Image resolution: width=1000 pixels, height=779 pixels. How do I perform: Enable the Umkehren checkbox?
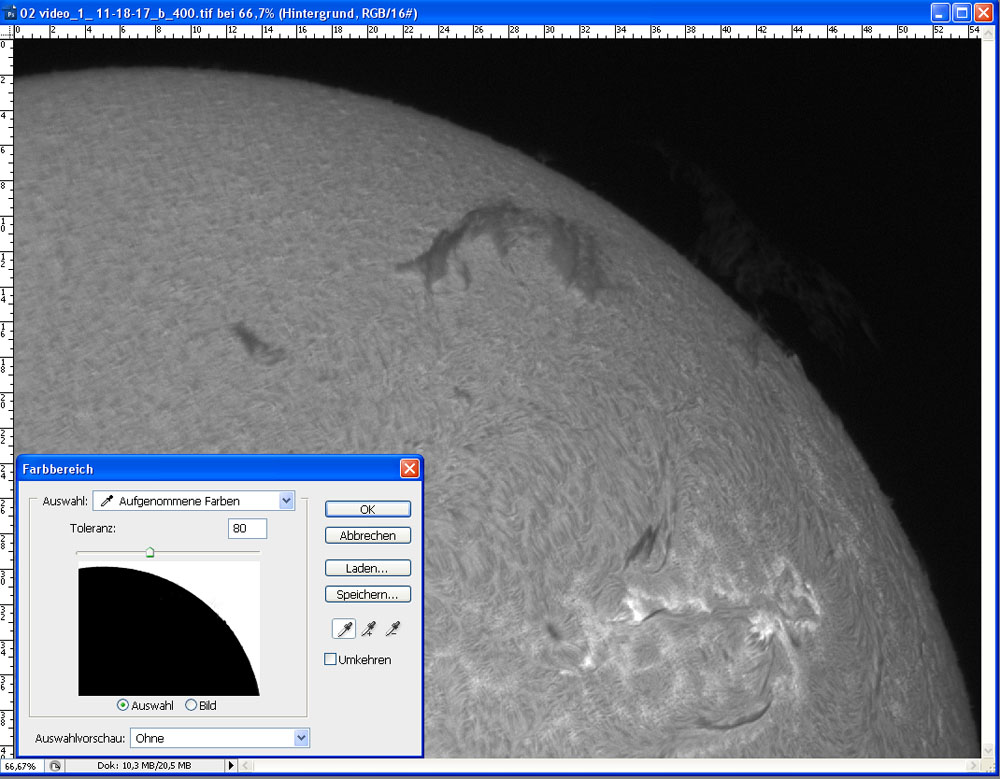point(330,659)
